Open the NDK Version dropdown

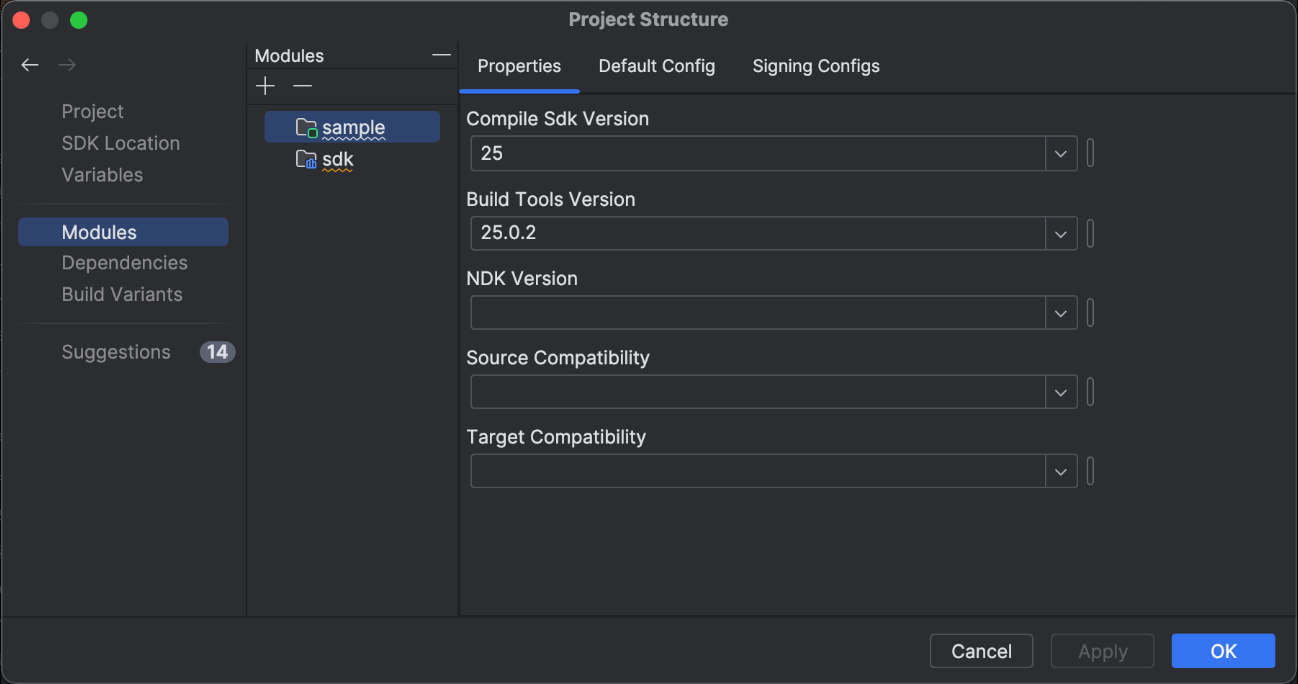[x=1061, y=313]
